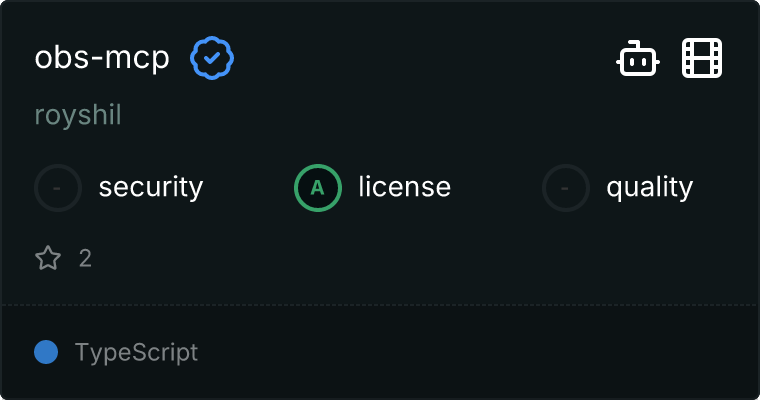Click the blue verified badge beside obs-mcp
The image size is (760, 400).
tap(212, 59)
